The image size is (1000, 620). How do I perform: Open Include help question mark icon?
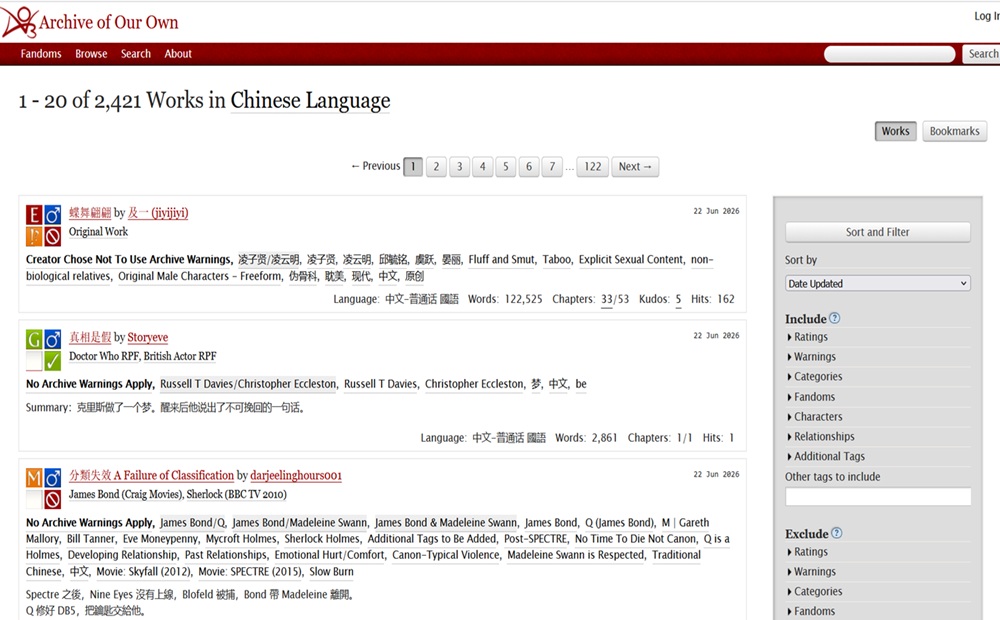click(834, 318)
